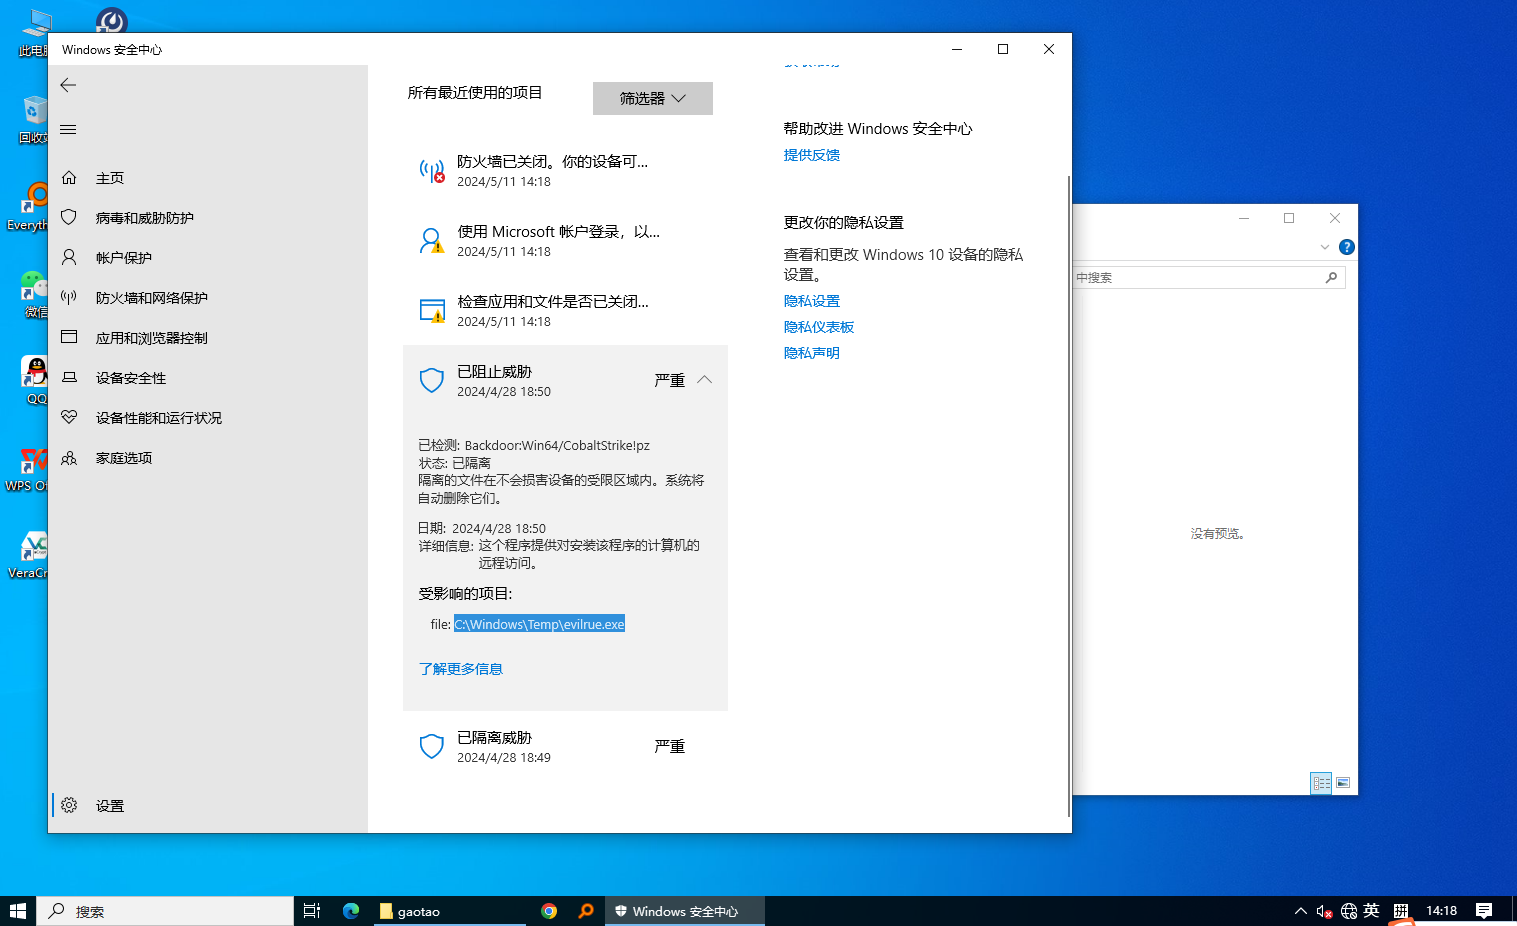Open the Home page (主页)
The height and width of the screenshot is (926, 1517).
tap(110, 178)
